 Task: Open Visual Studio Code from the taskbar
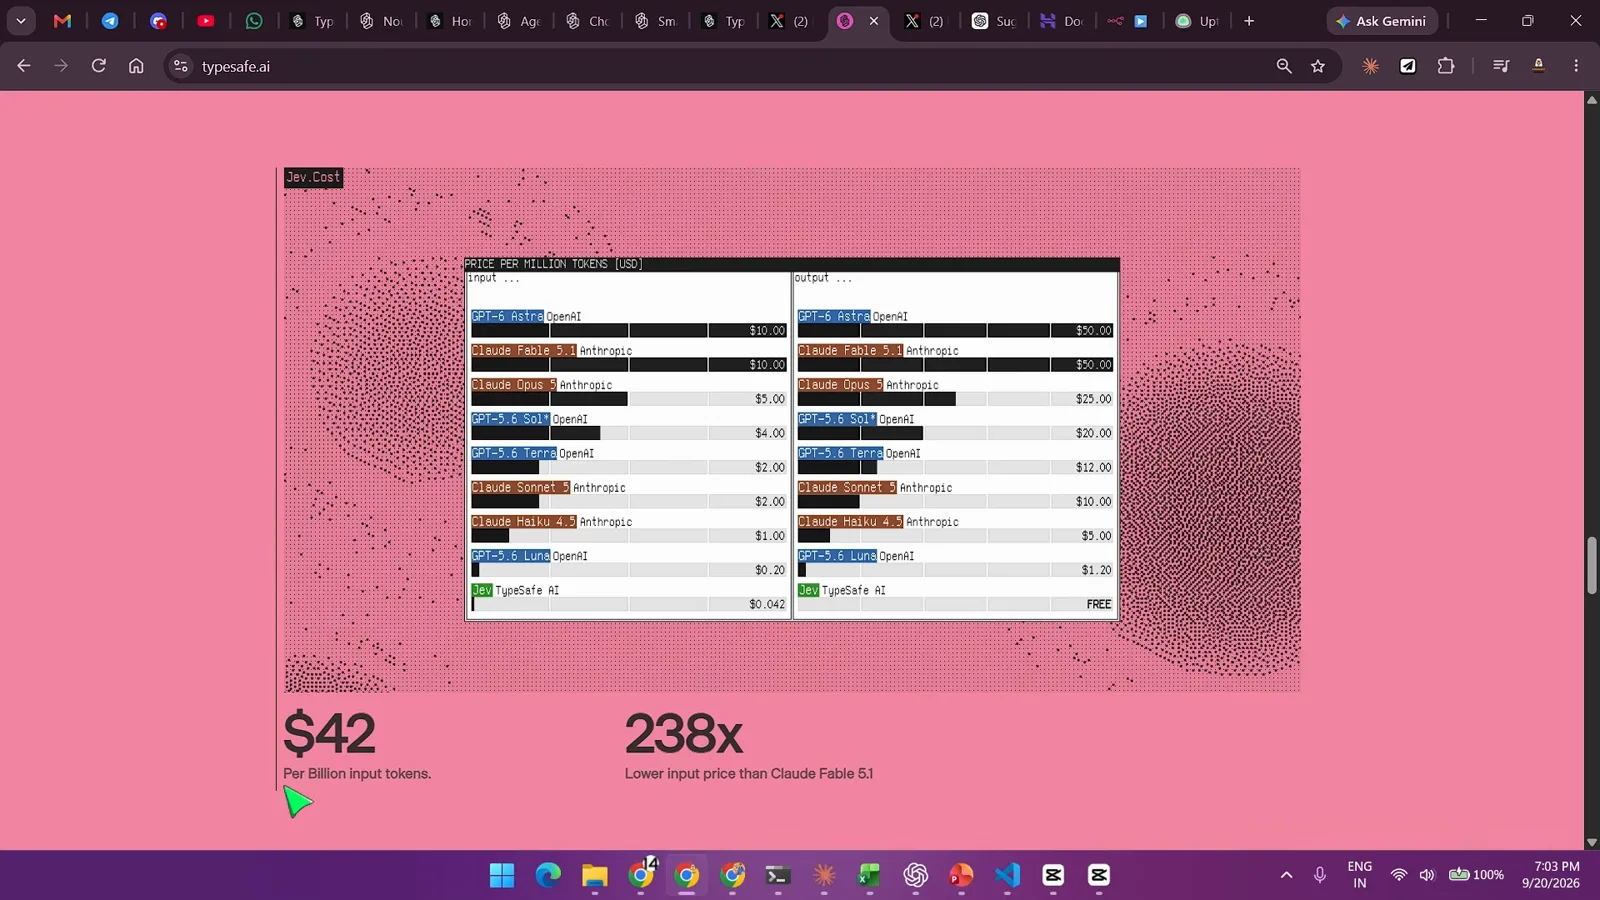coord(1007,875)
